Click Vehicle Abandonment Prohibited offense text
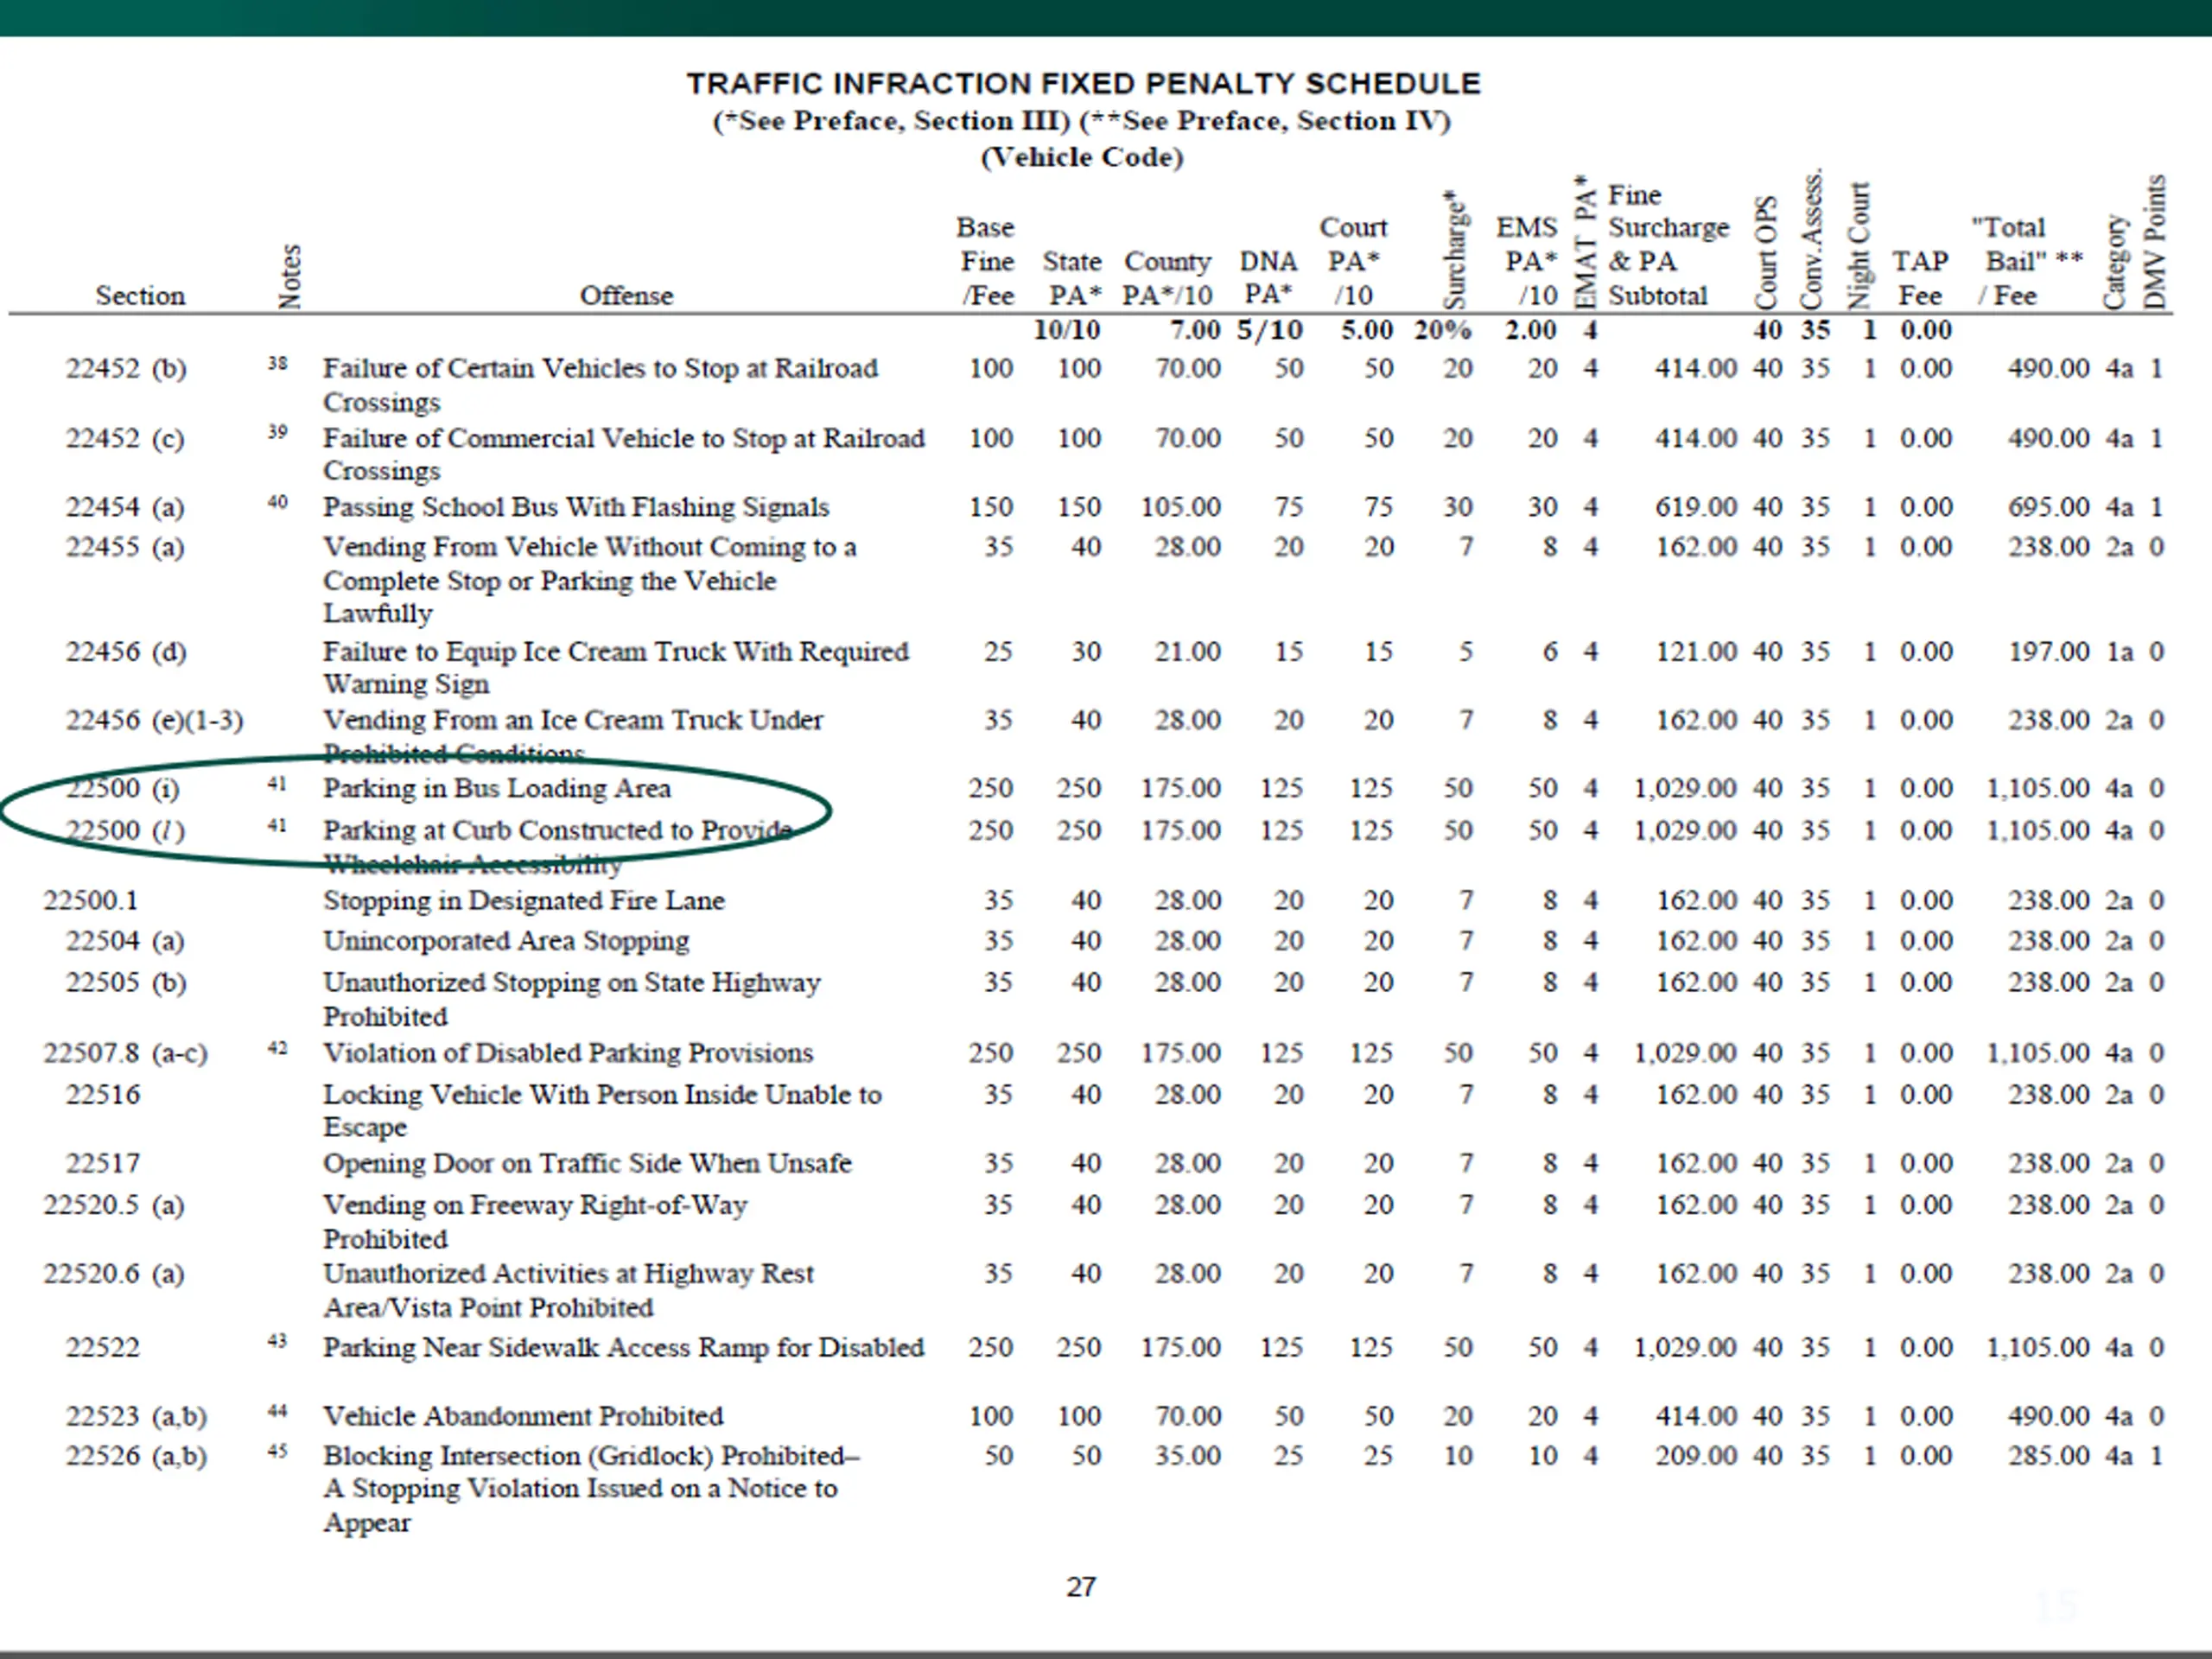The height and width of the screenshot is (1659, 2212). (523, 1416)
